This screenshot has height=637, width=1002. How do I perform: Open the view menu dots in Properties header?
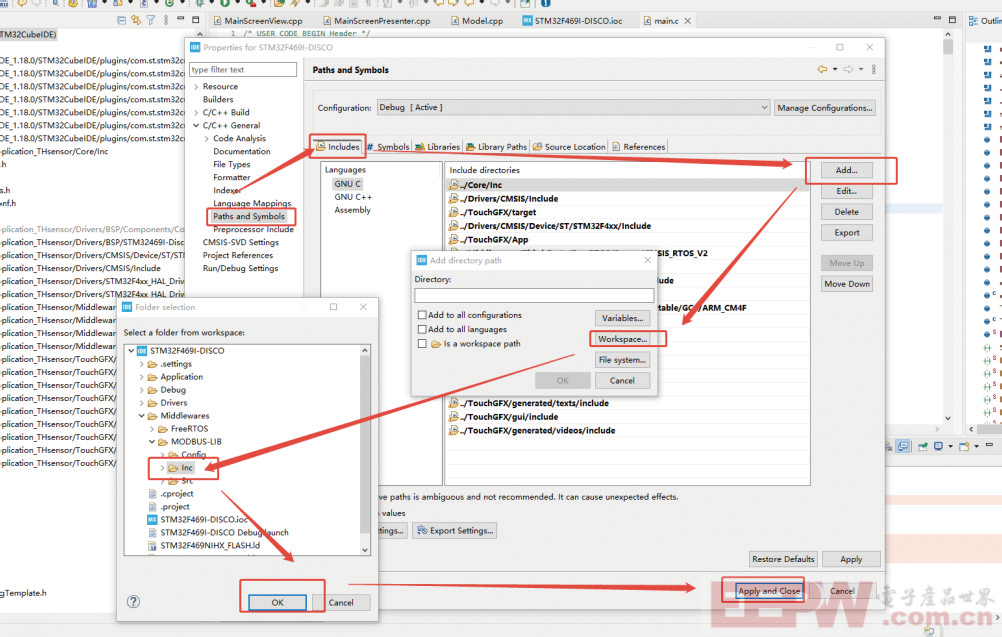pos(874,70)
